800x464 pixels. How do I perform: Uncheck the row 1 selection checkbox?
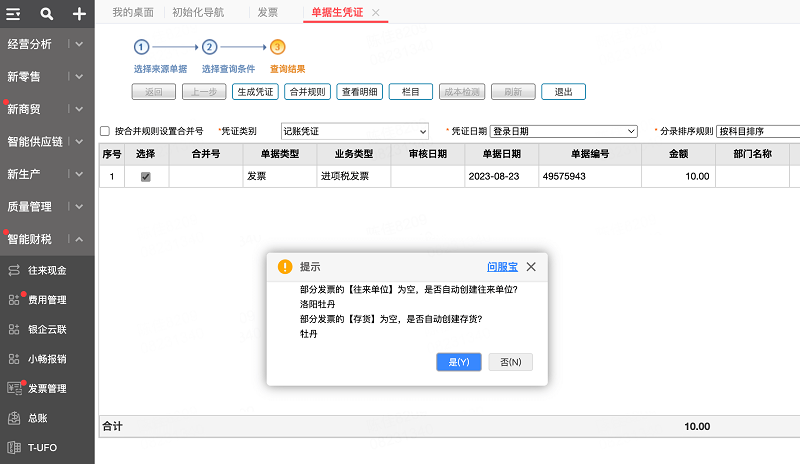click(x=146, y=177)
